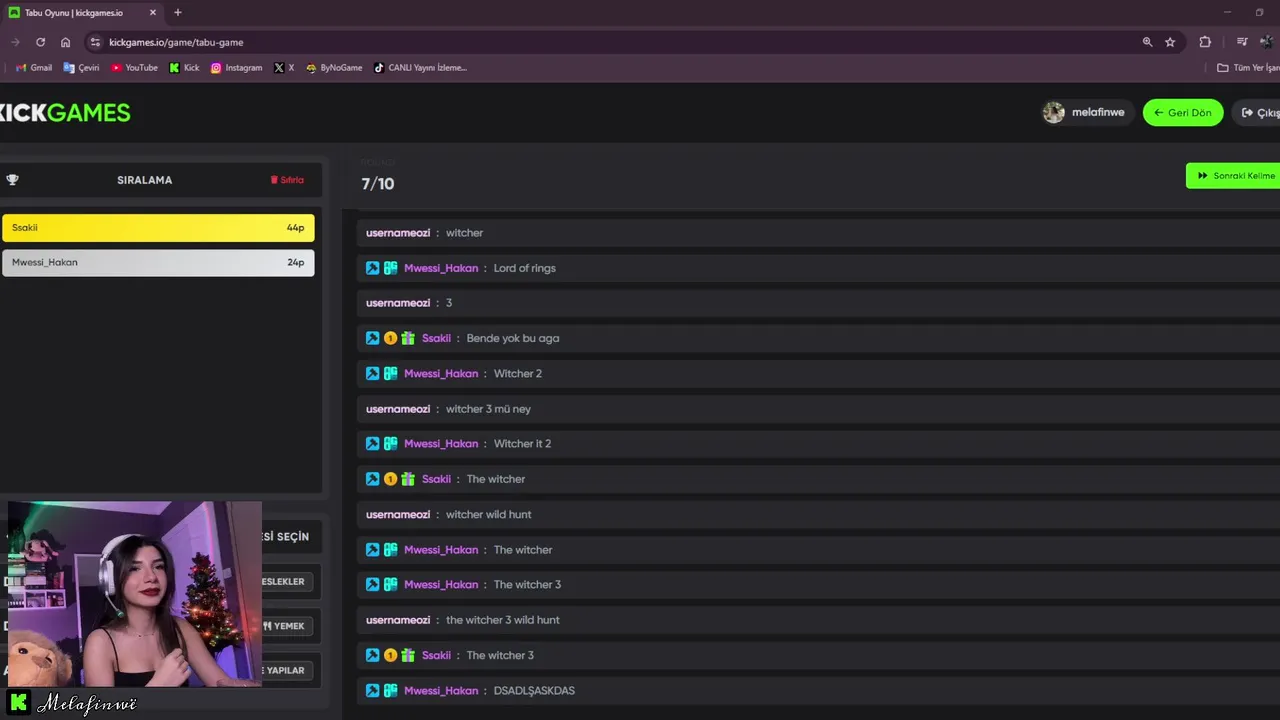Click orange badge in Ssakil's The witcher 3 row
This screenshot has width=1280, height=720.
coord(390,655)
